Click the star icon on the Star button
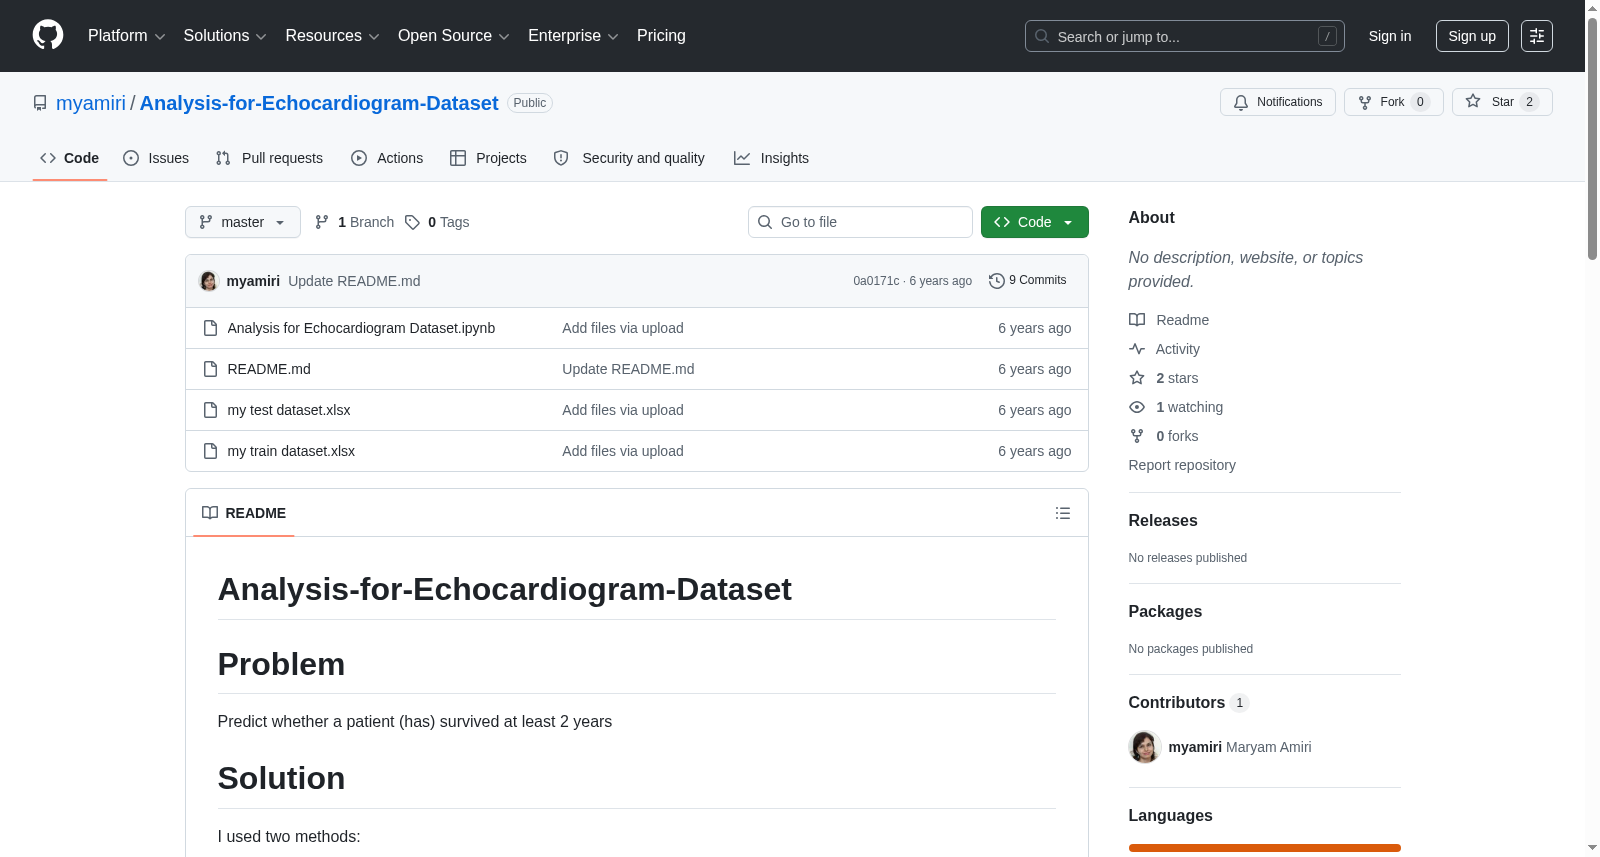This screenshot has width=1600, height=857. coord(1473,101)
